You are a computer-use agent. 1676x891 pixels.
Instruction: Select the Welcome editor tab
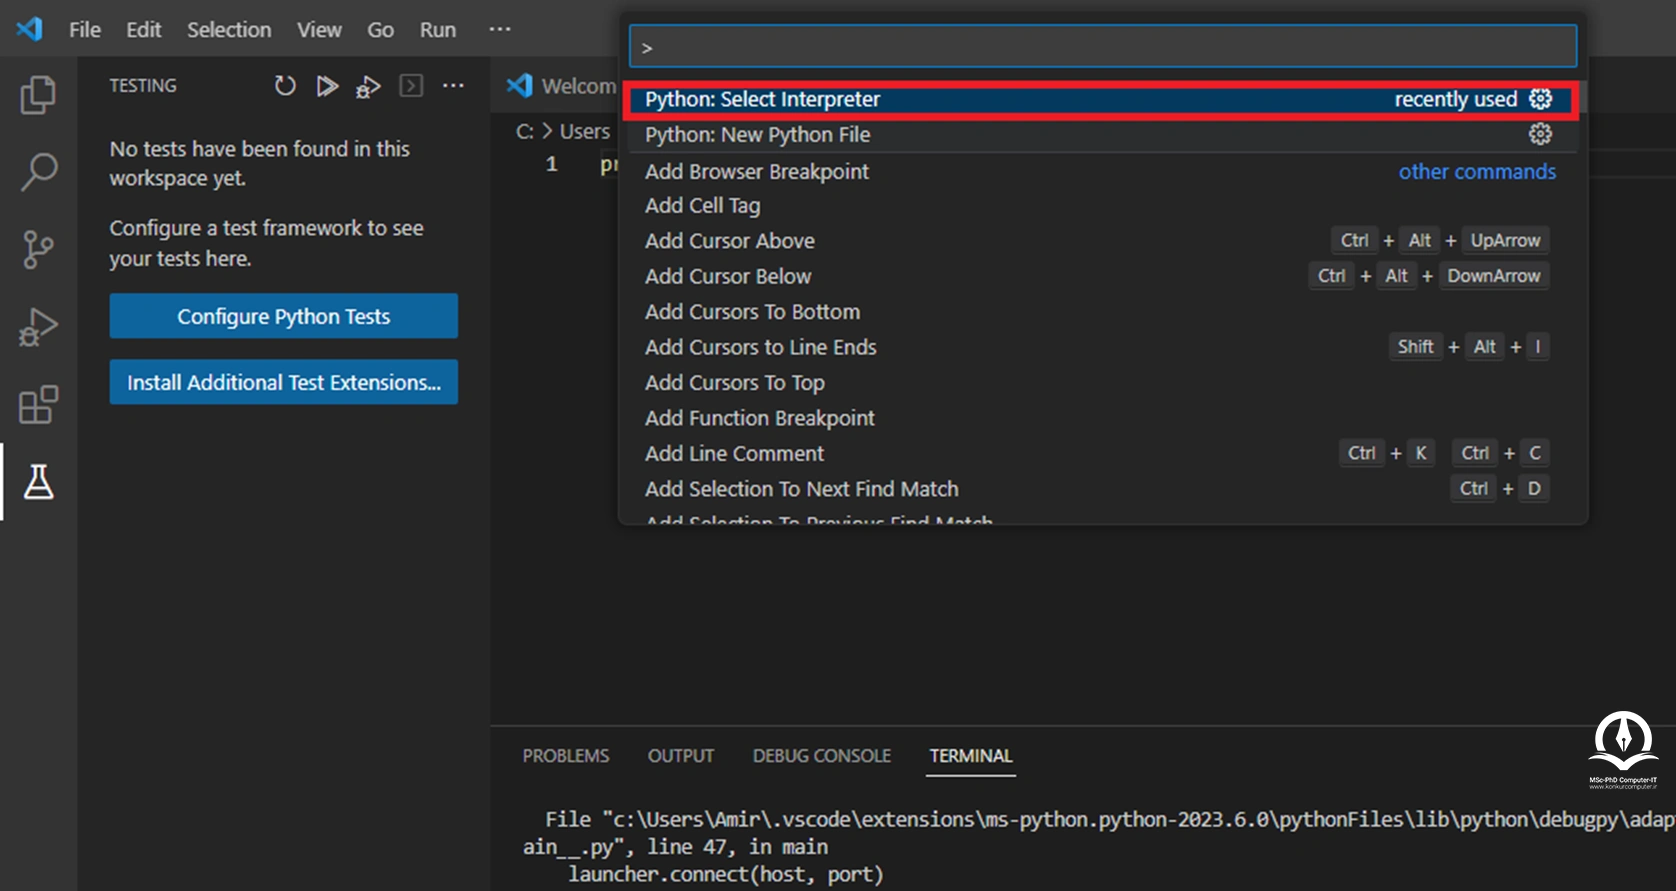pyautogui.click(x=562, y=86)
